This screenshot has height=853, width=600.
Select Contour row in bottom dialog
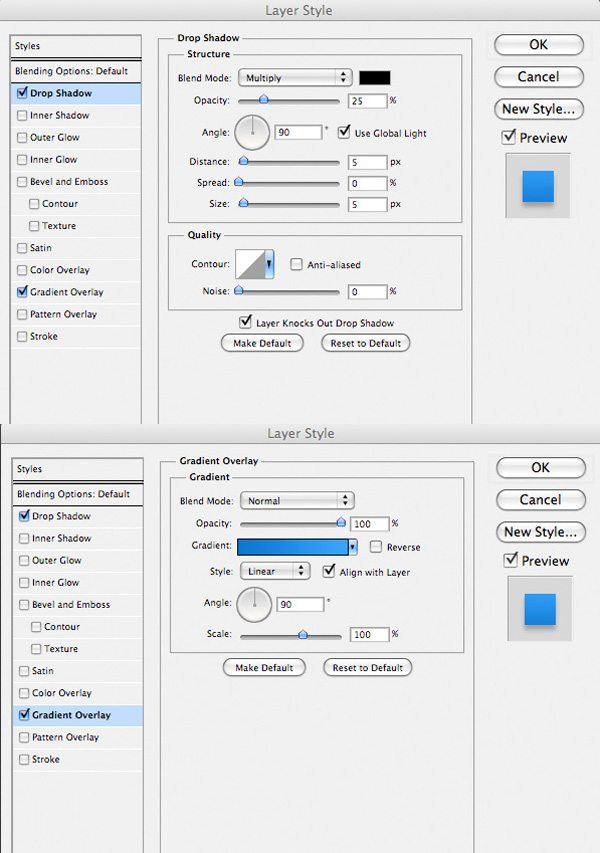tap(78, 627)
